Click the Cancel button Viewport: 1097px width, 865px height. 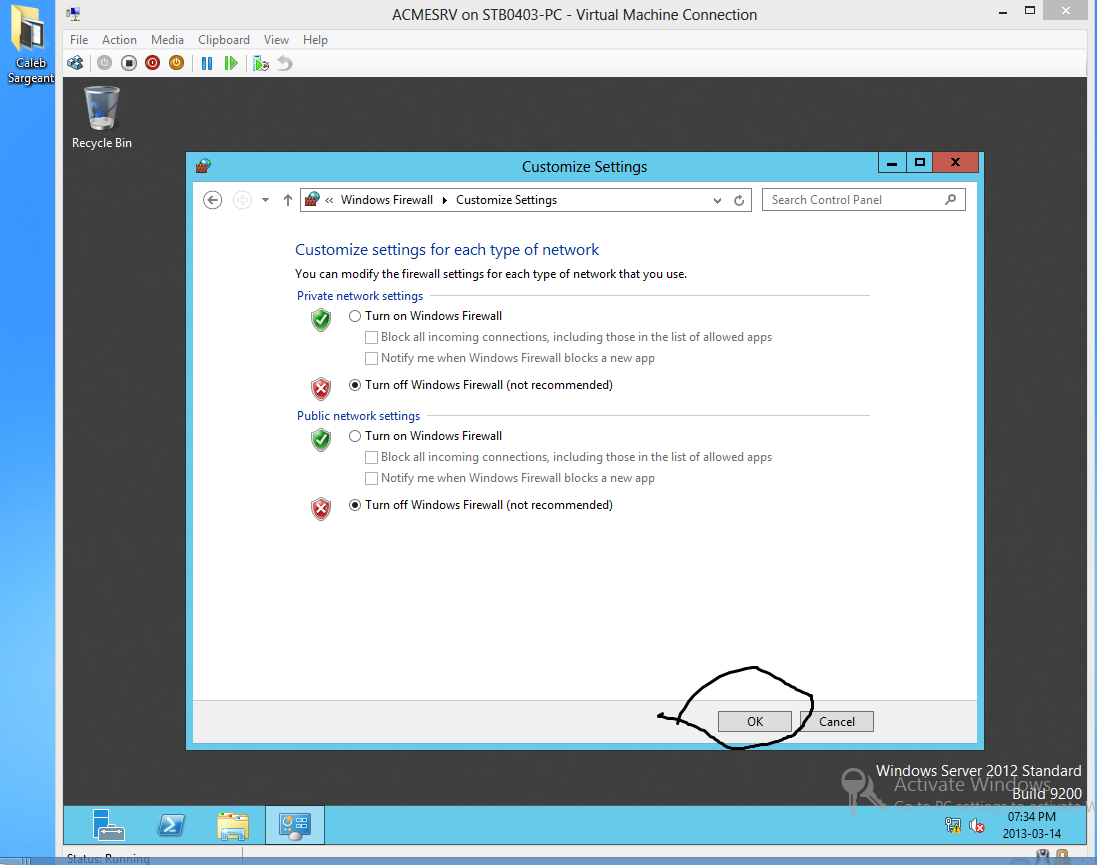coord(837,722)
